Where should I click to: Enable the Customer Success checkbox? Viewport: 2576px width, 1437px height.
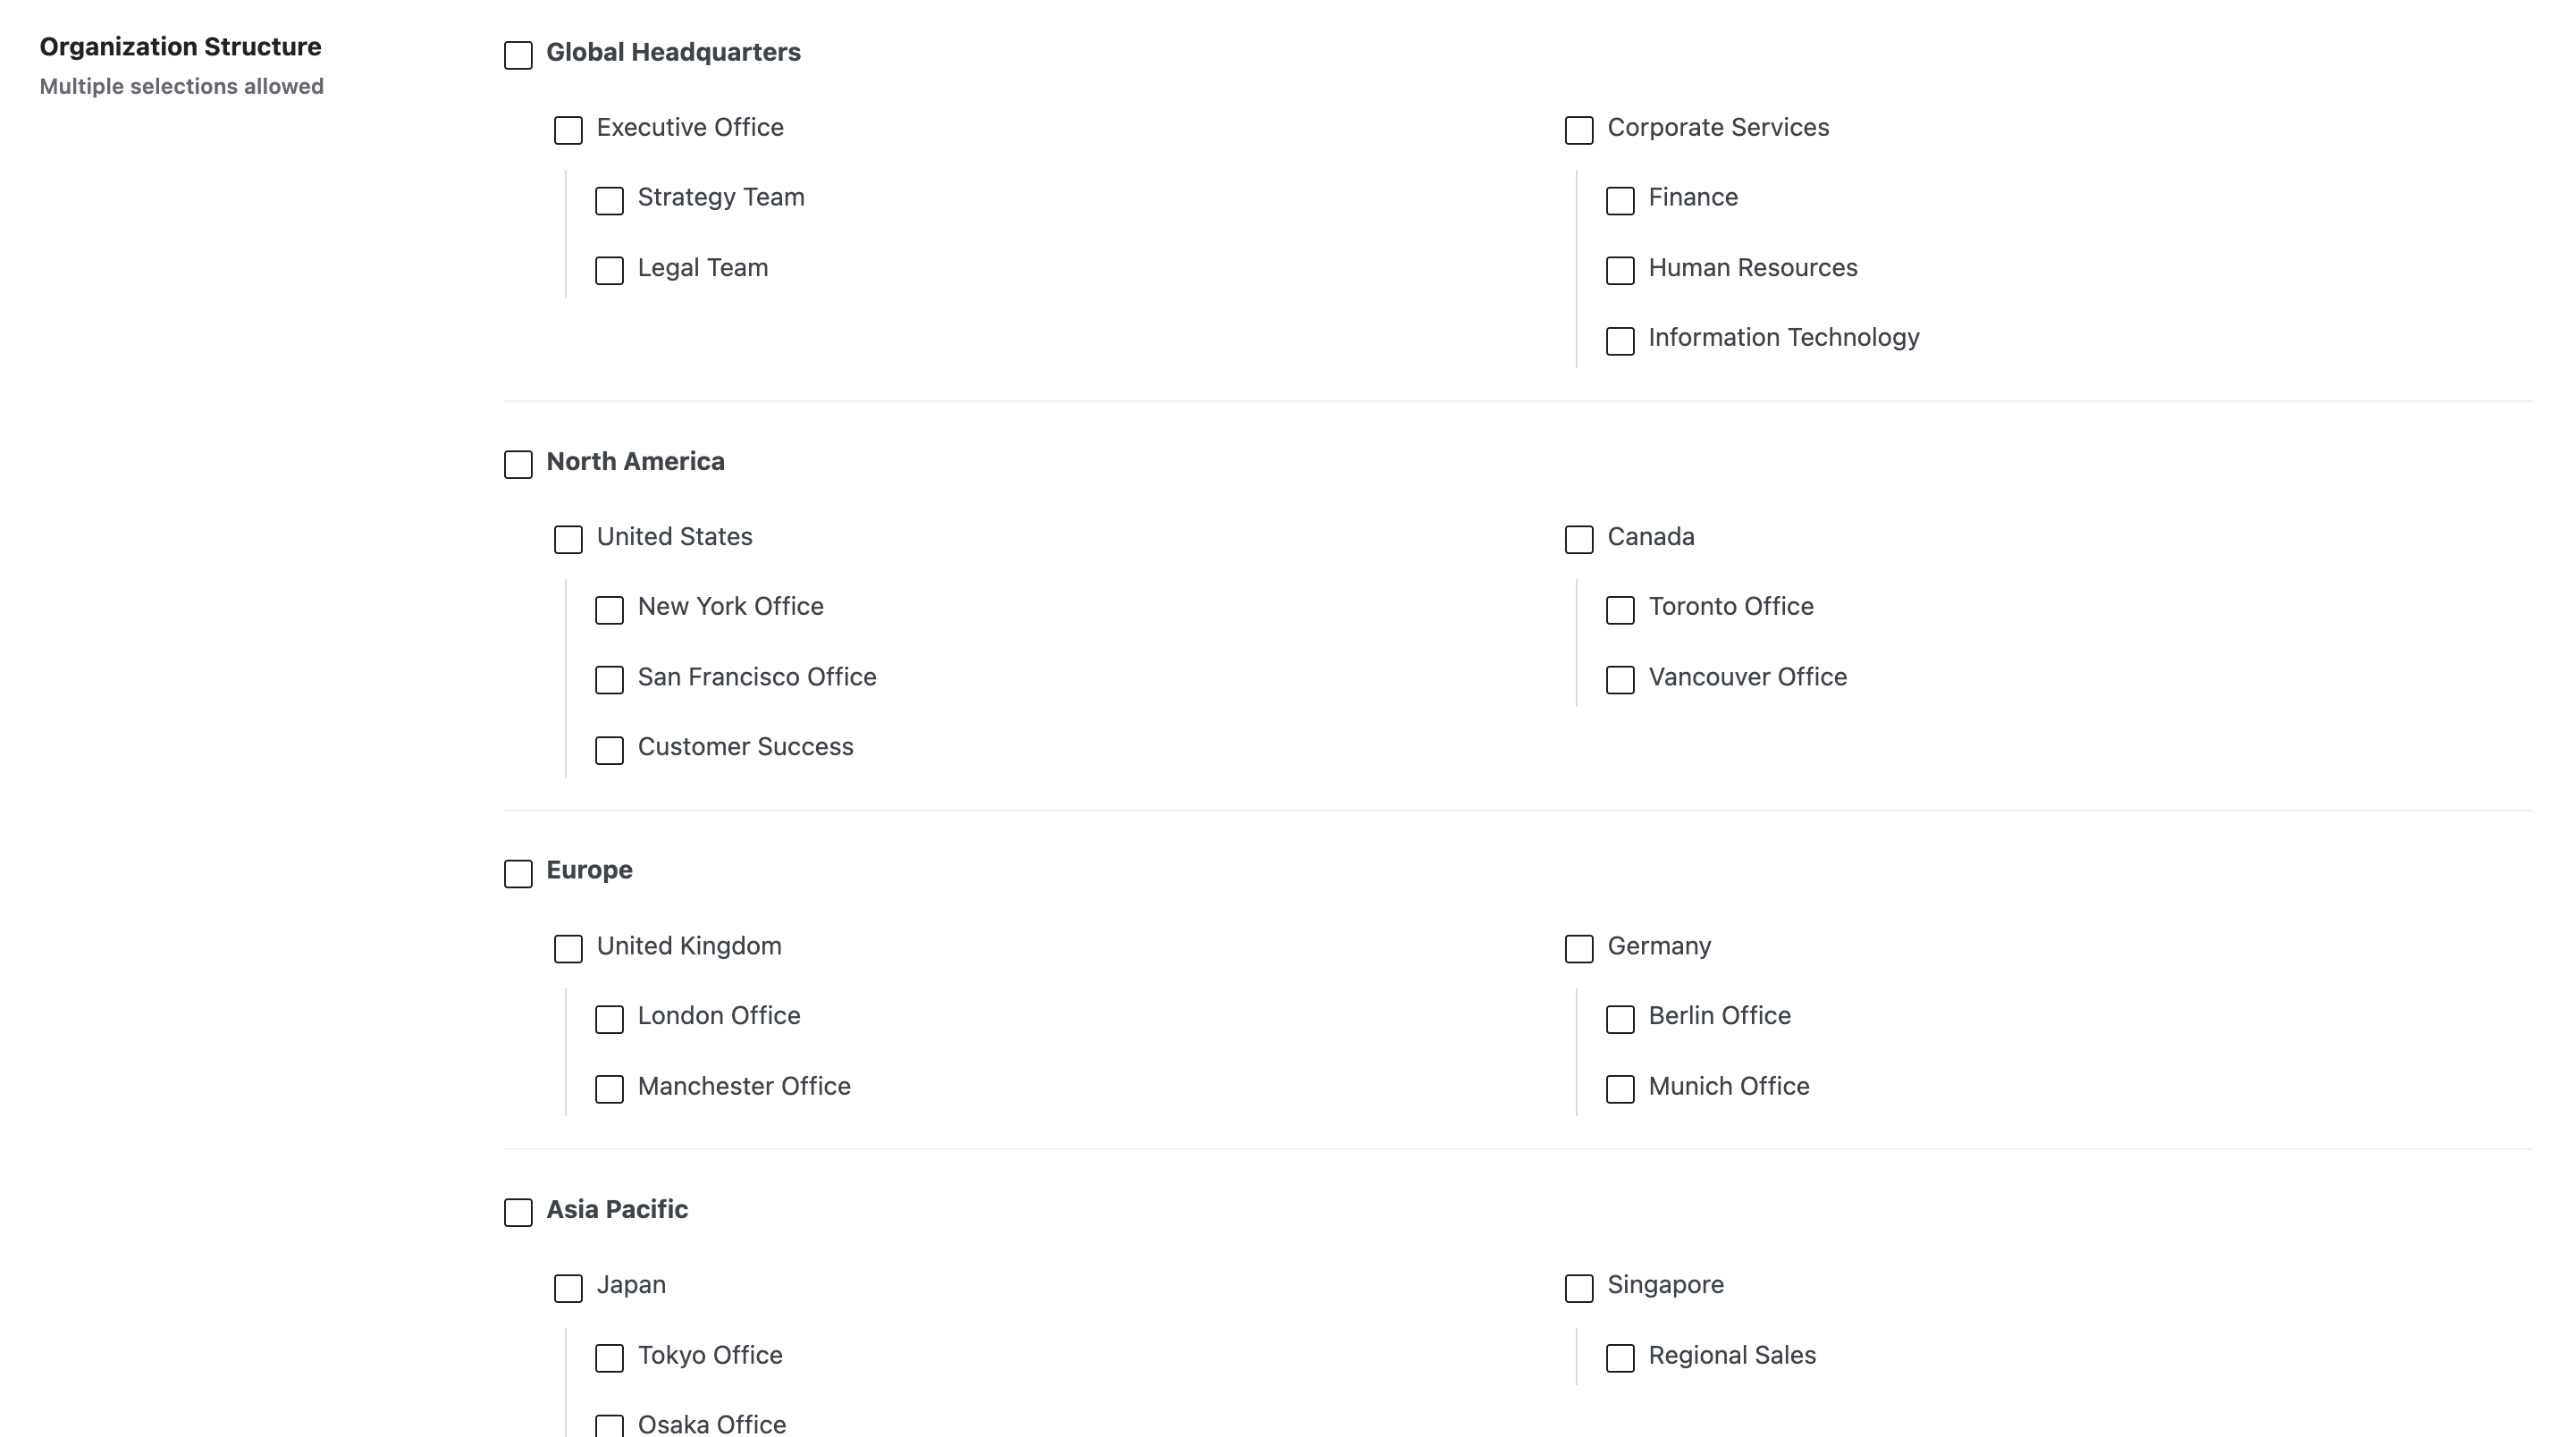click(609, 750)
